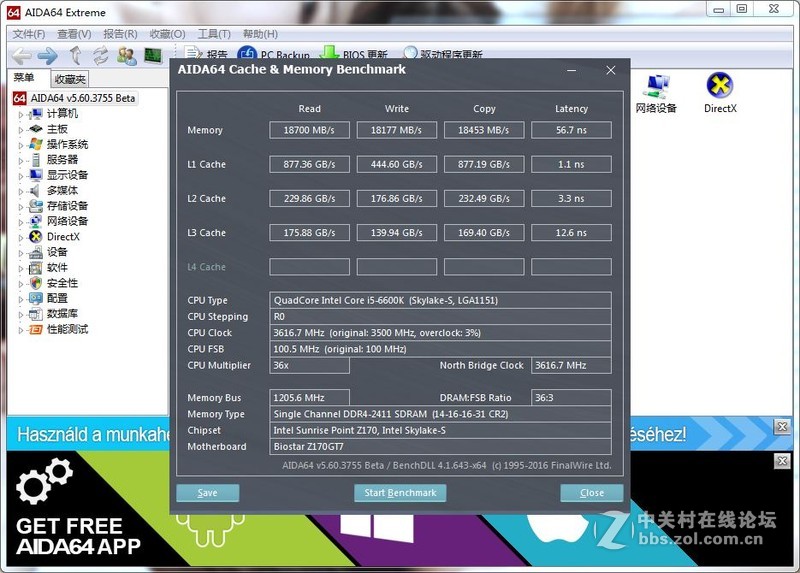
Task: Click the L3 Cache Copy value 169.40 GB/s
Action: [484, 233]
